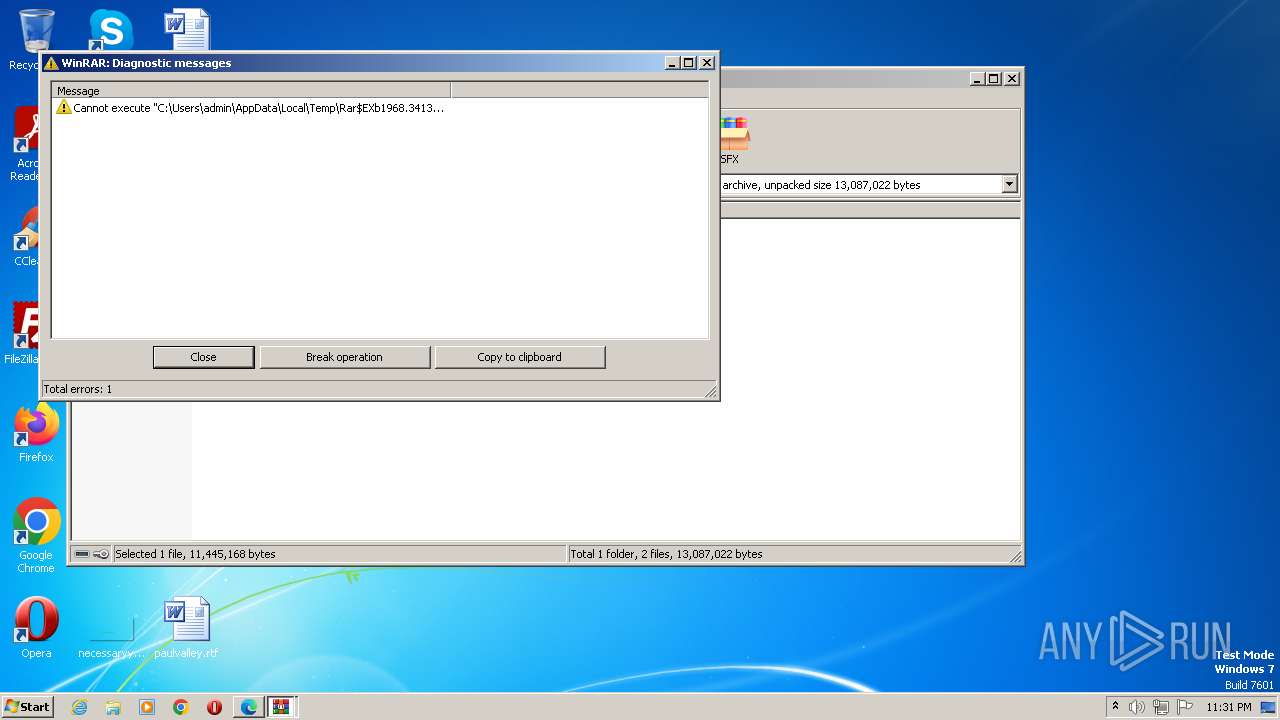Viewport: 1280px width, 720px height.
Task: Click the SFX toolbar icon in WinRAR
Action: 733,140
